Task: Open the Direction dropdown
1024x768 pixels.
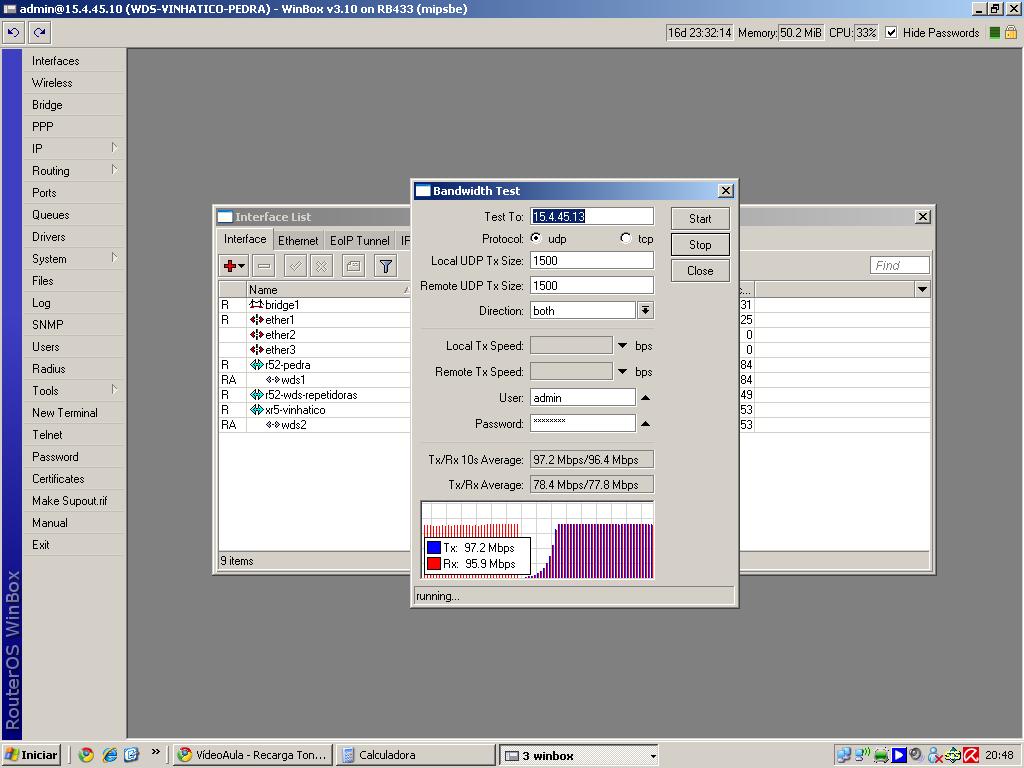Action: click(x=645, y=311)
